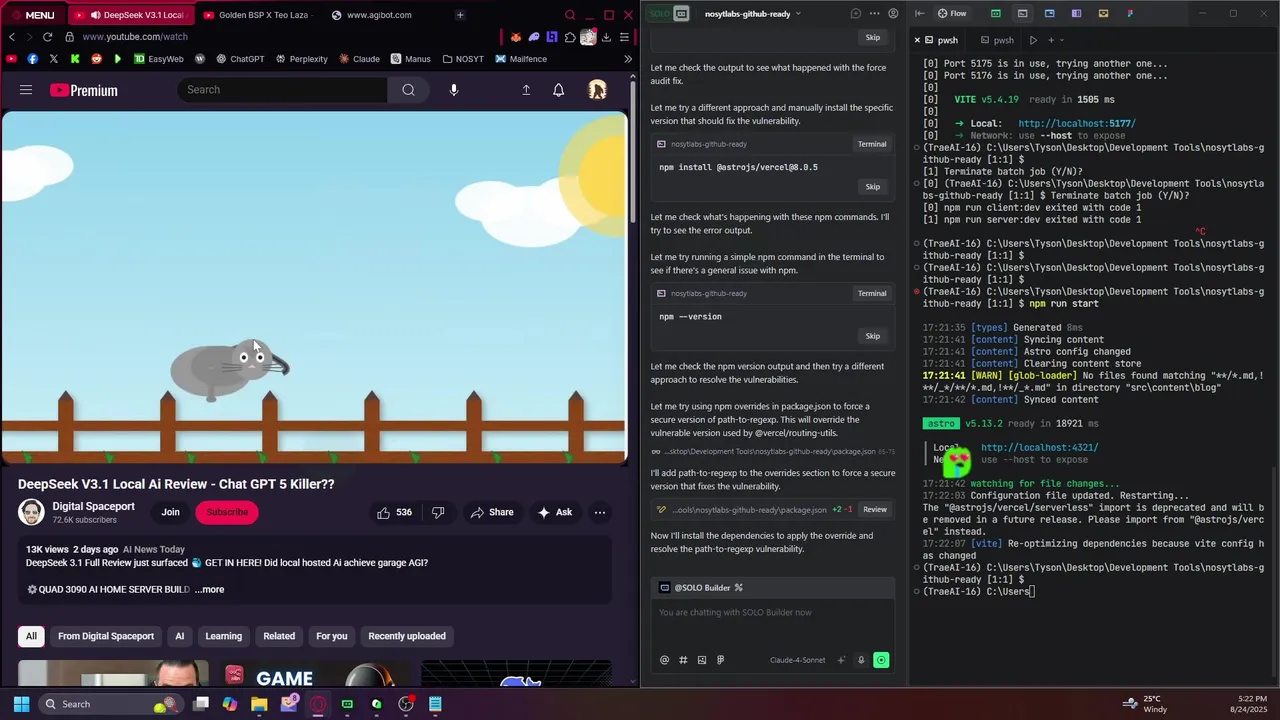Run terminal play icon next to pwsh tabs
The image size is (1280, 720).
click(x=1033, y=40)
